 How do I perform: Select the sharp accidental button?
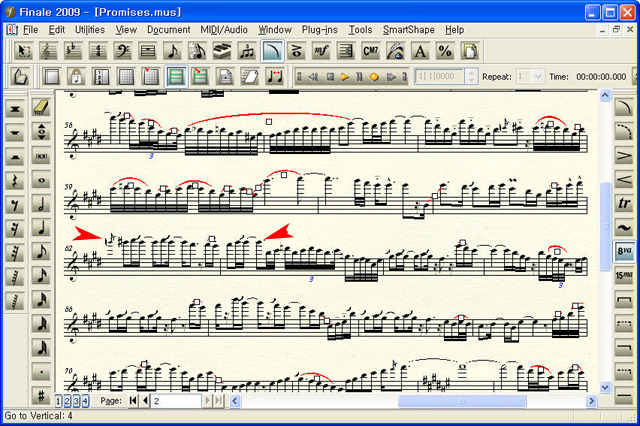tap(41, 395)
